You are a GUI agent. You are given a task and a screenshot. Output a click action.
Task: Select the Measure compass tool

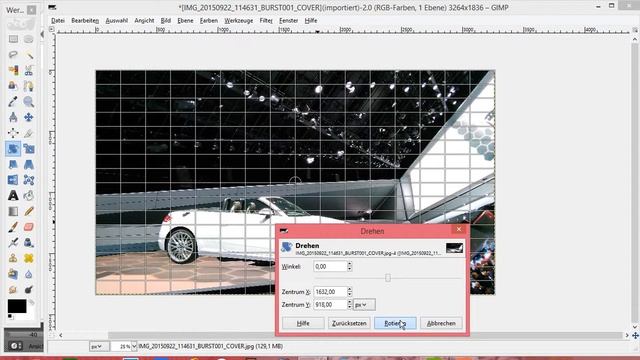pyautogui.click(x=13, y=118)
